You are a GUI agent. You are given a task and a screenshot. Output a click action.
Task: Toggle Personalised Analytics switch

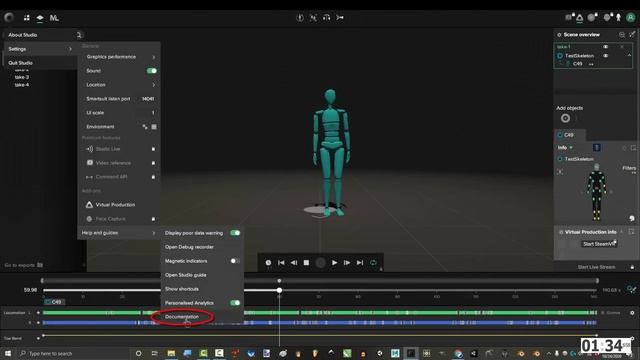(x=235, y=303)
